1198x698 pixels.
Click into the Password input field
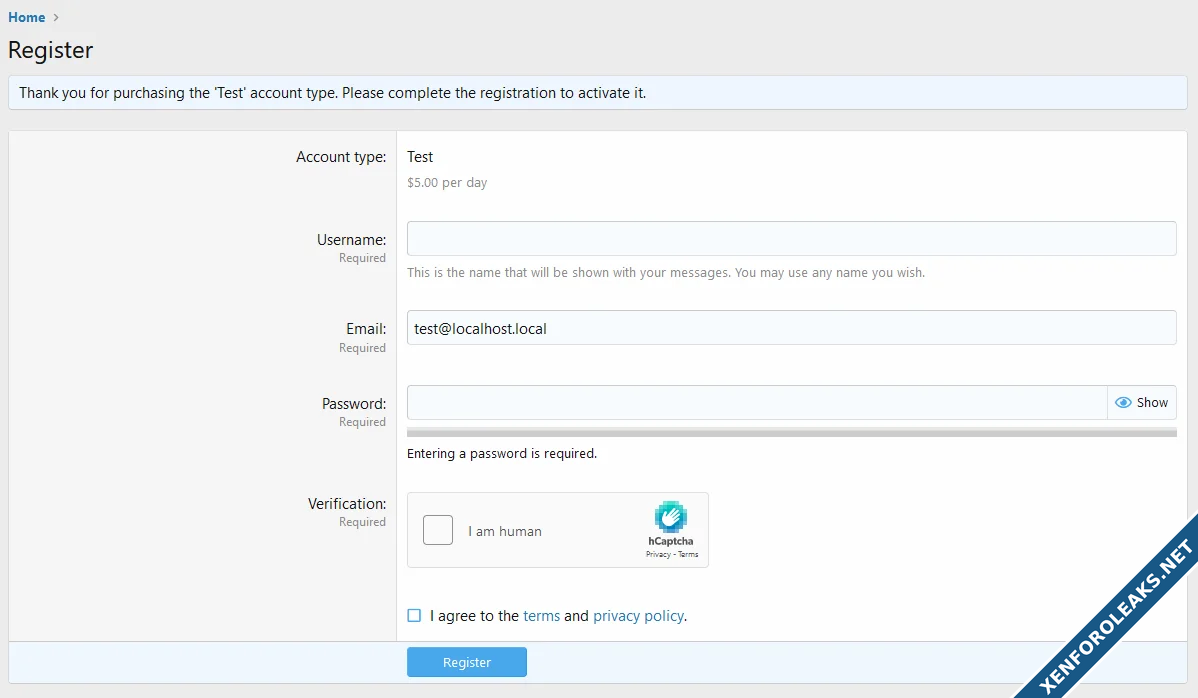[x=756, y=403]
